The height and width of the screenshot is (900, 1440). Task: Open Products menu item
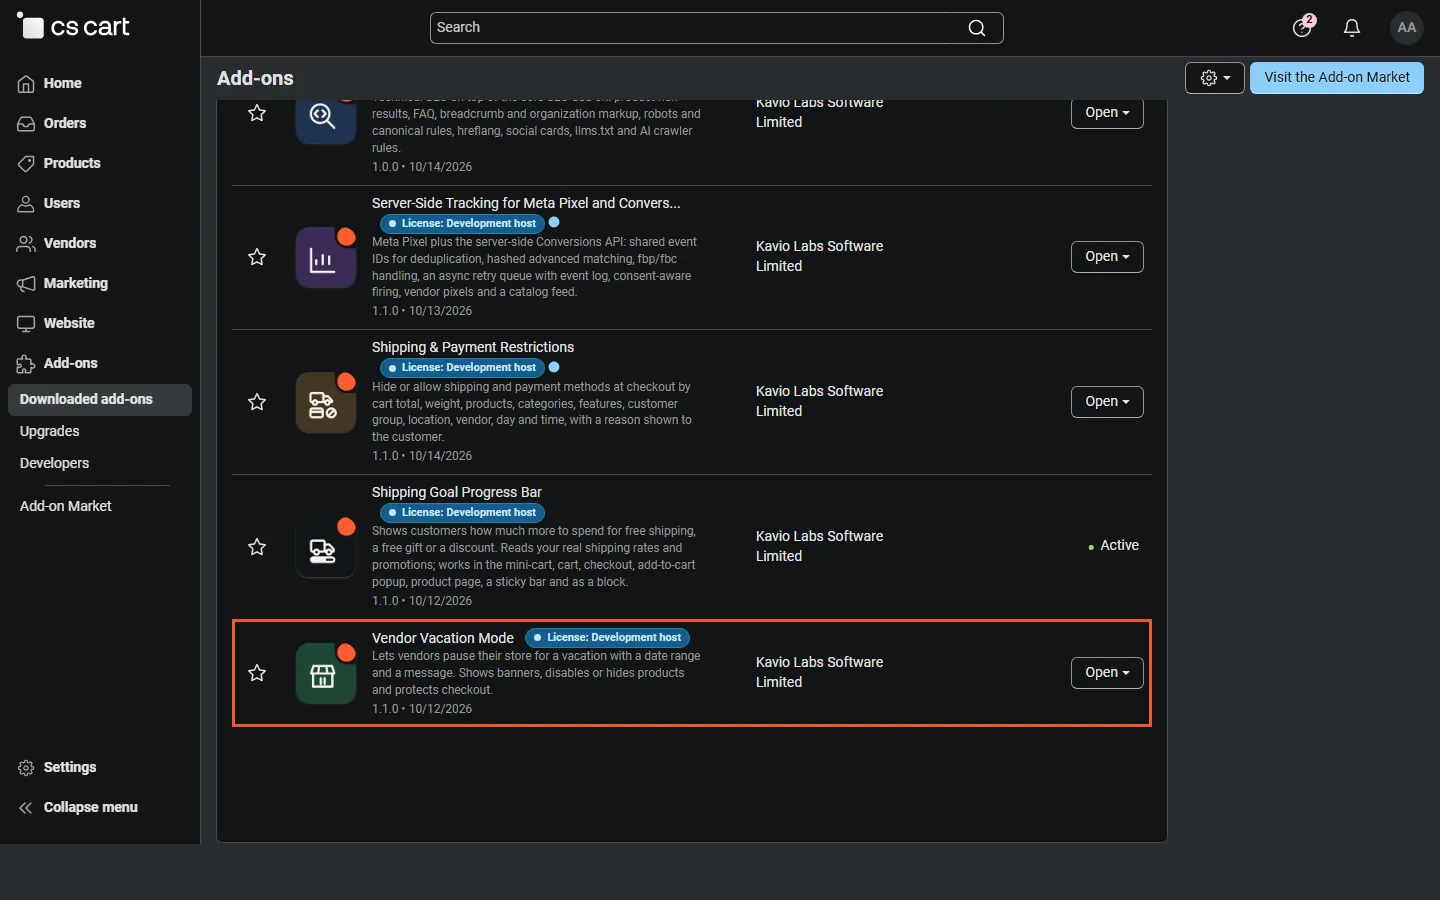pos(72,164)
